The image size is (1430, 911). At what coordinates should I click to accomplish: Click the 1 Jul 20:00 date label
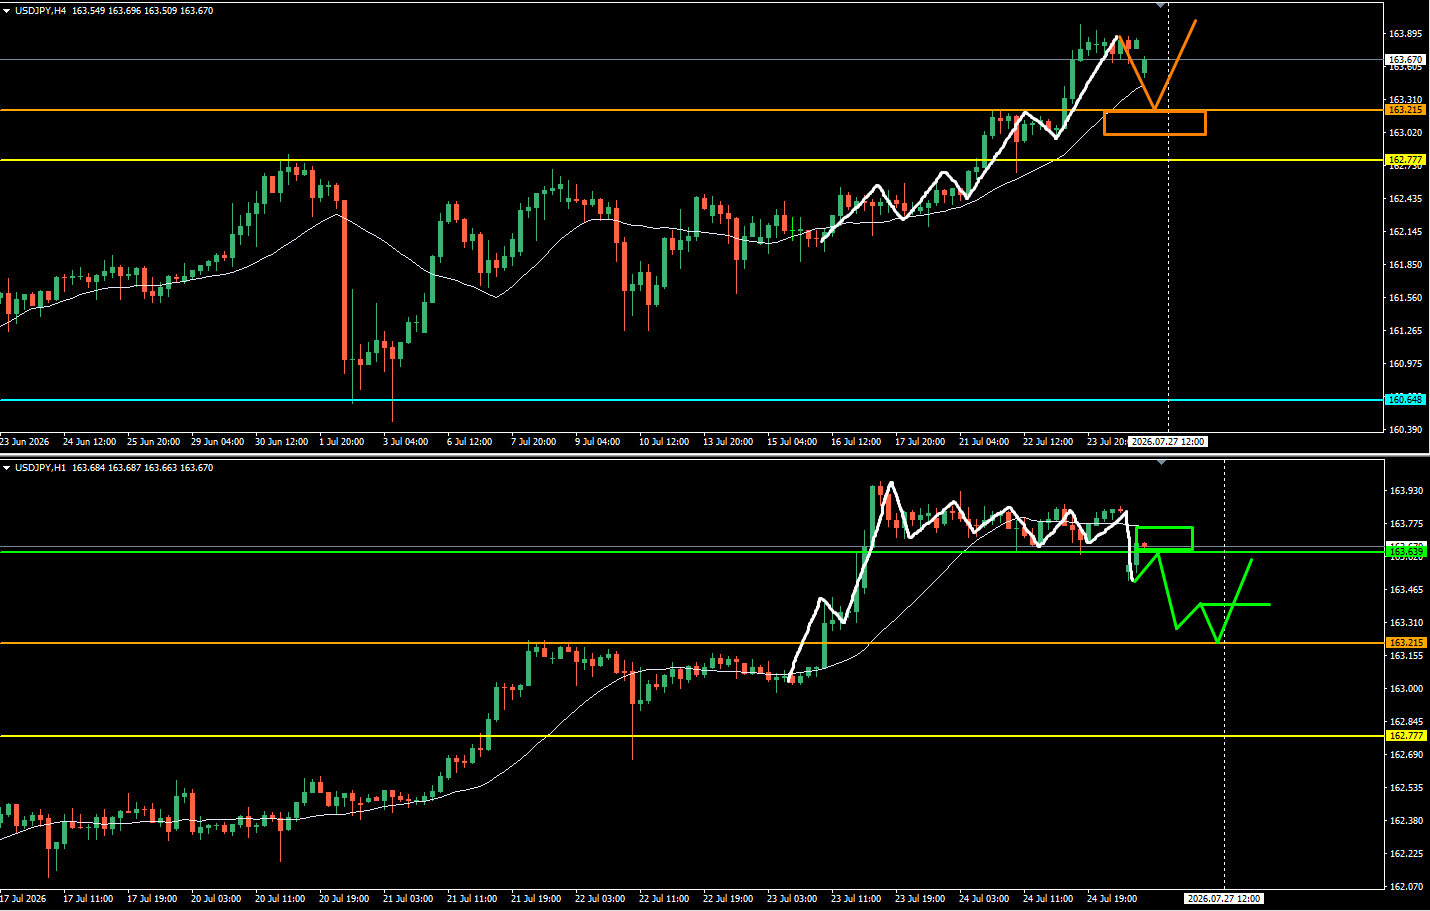click(342, 441)
